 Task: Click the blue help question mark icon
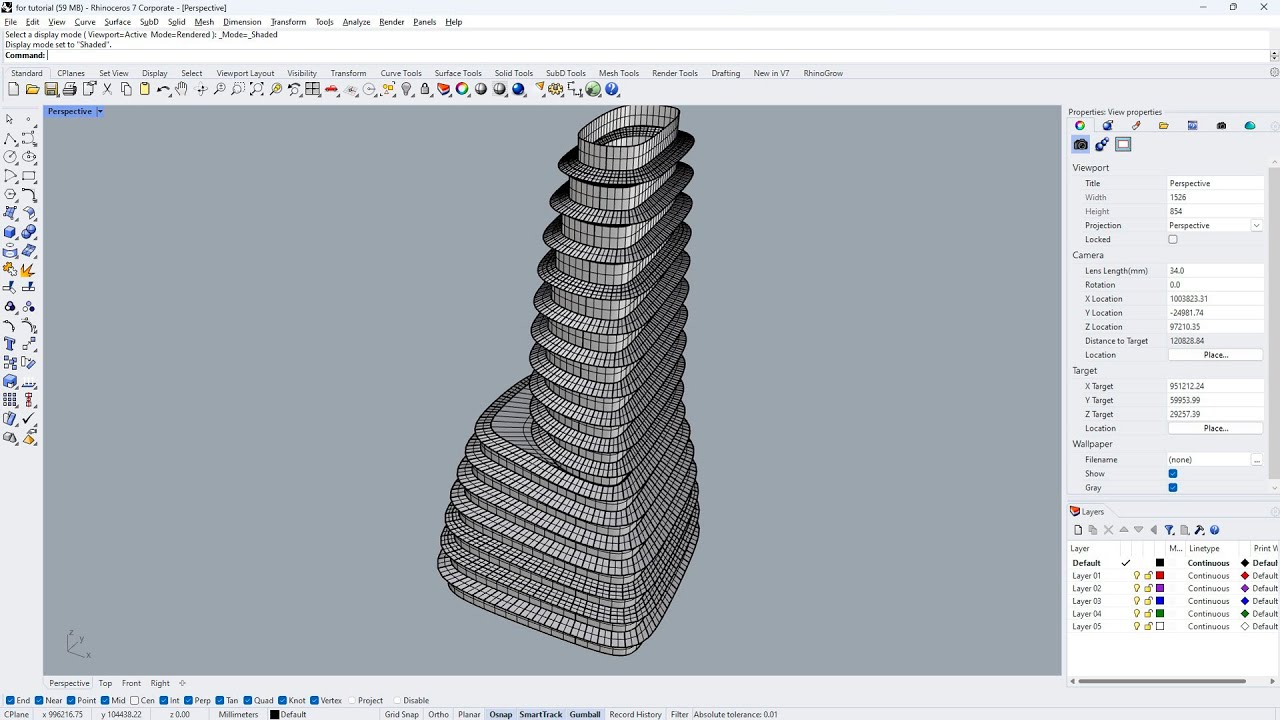pos(612,89)
